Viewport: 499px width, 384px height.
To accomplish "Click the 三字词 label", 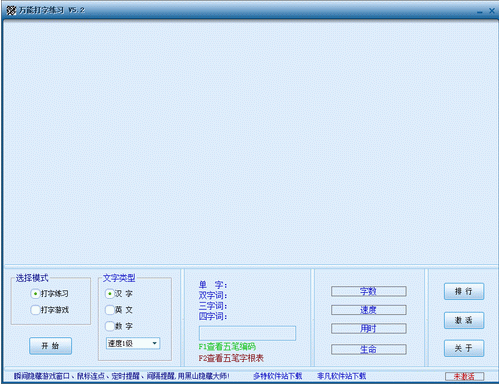I will coord(213,306).
